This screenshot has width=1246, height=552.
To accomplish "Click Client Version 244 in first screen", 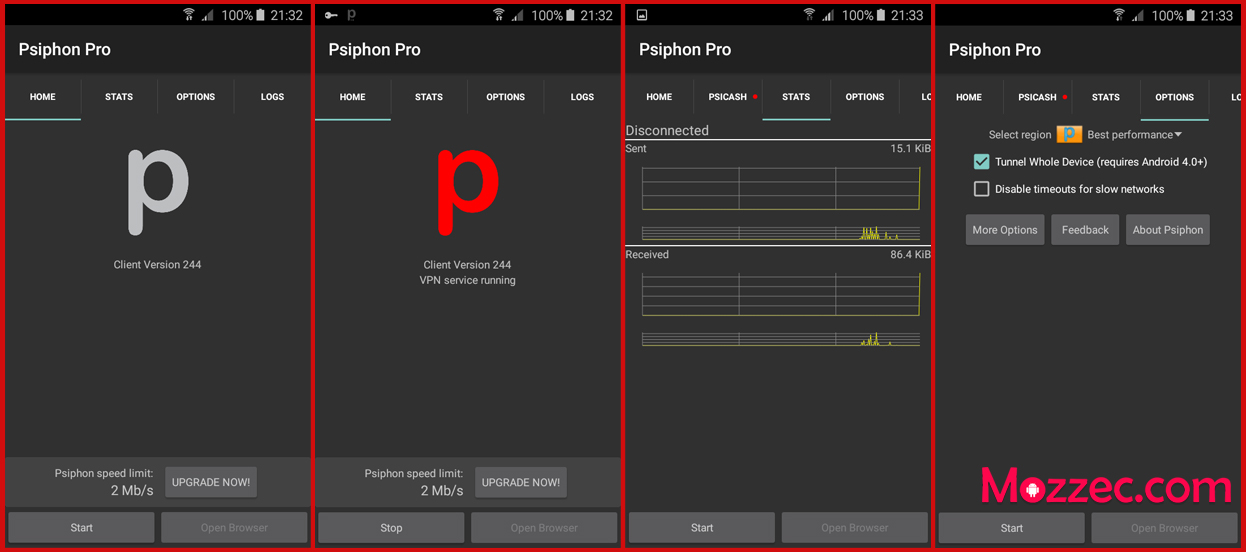I will point(158,265).
